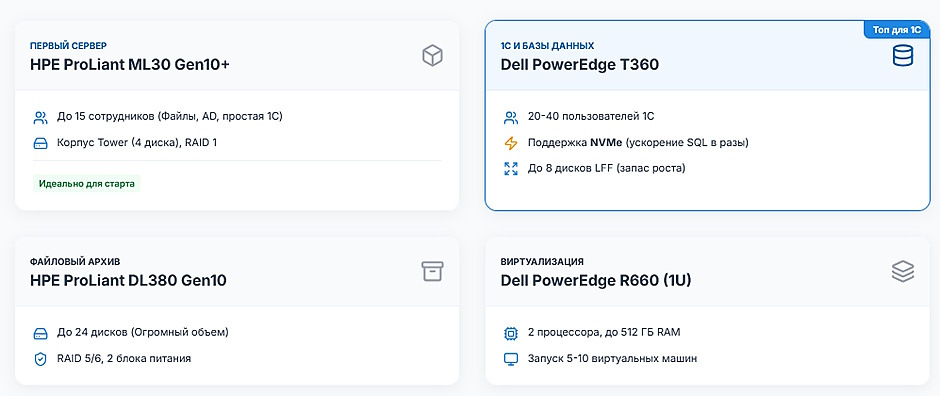Click the 'Идеально для старта' green tag
940x396 pixels.
coord(86,183)
